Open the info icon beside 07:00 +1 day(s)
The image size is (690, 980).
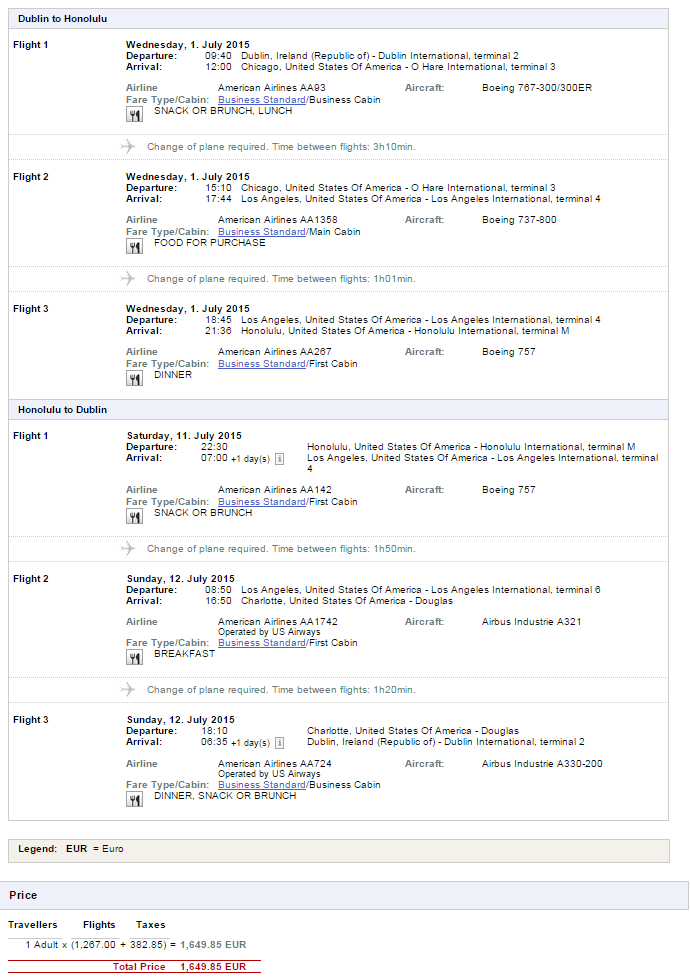click(x=279, y=459)
